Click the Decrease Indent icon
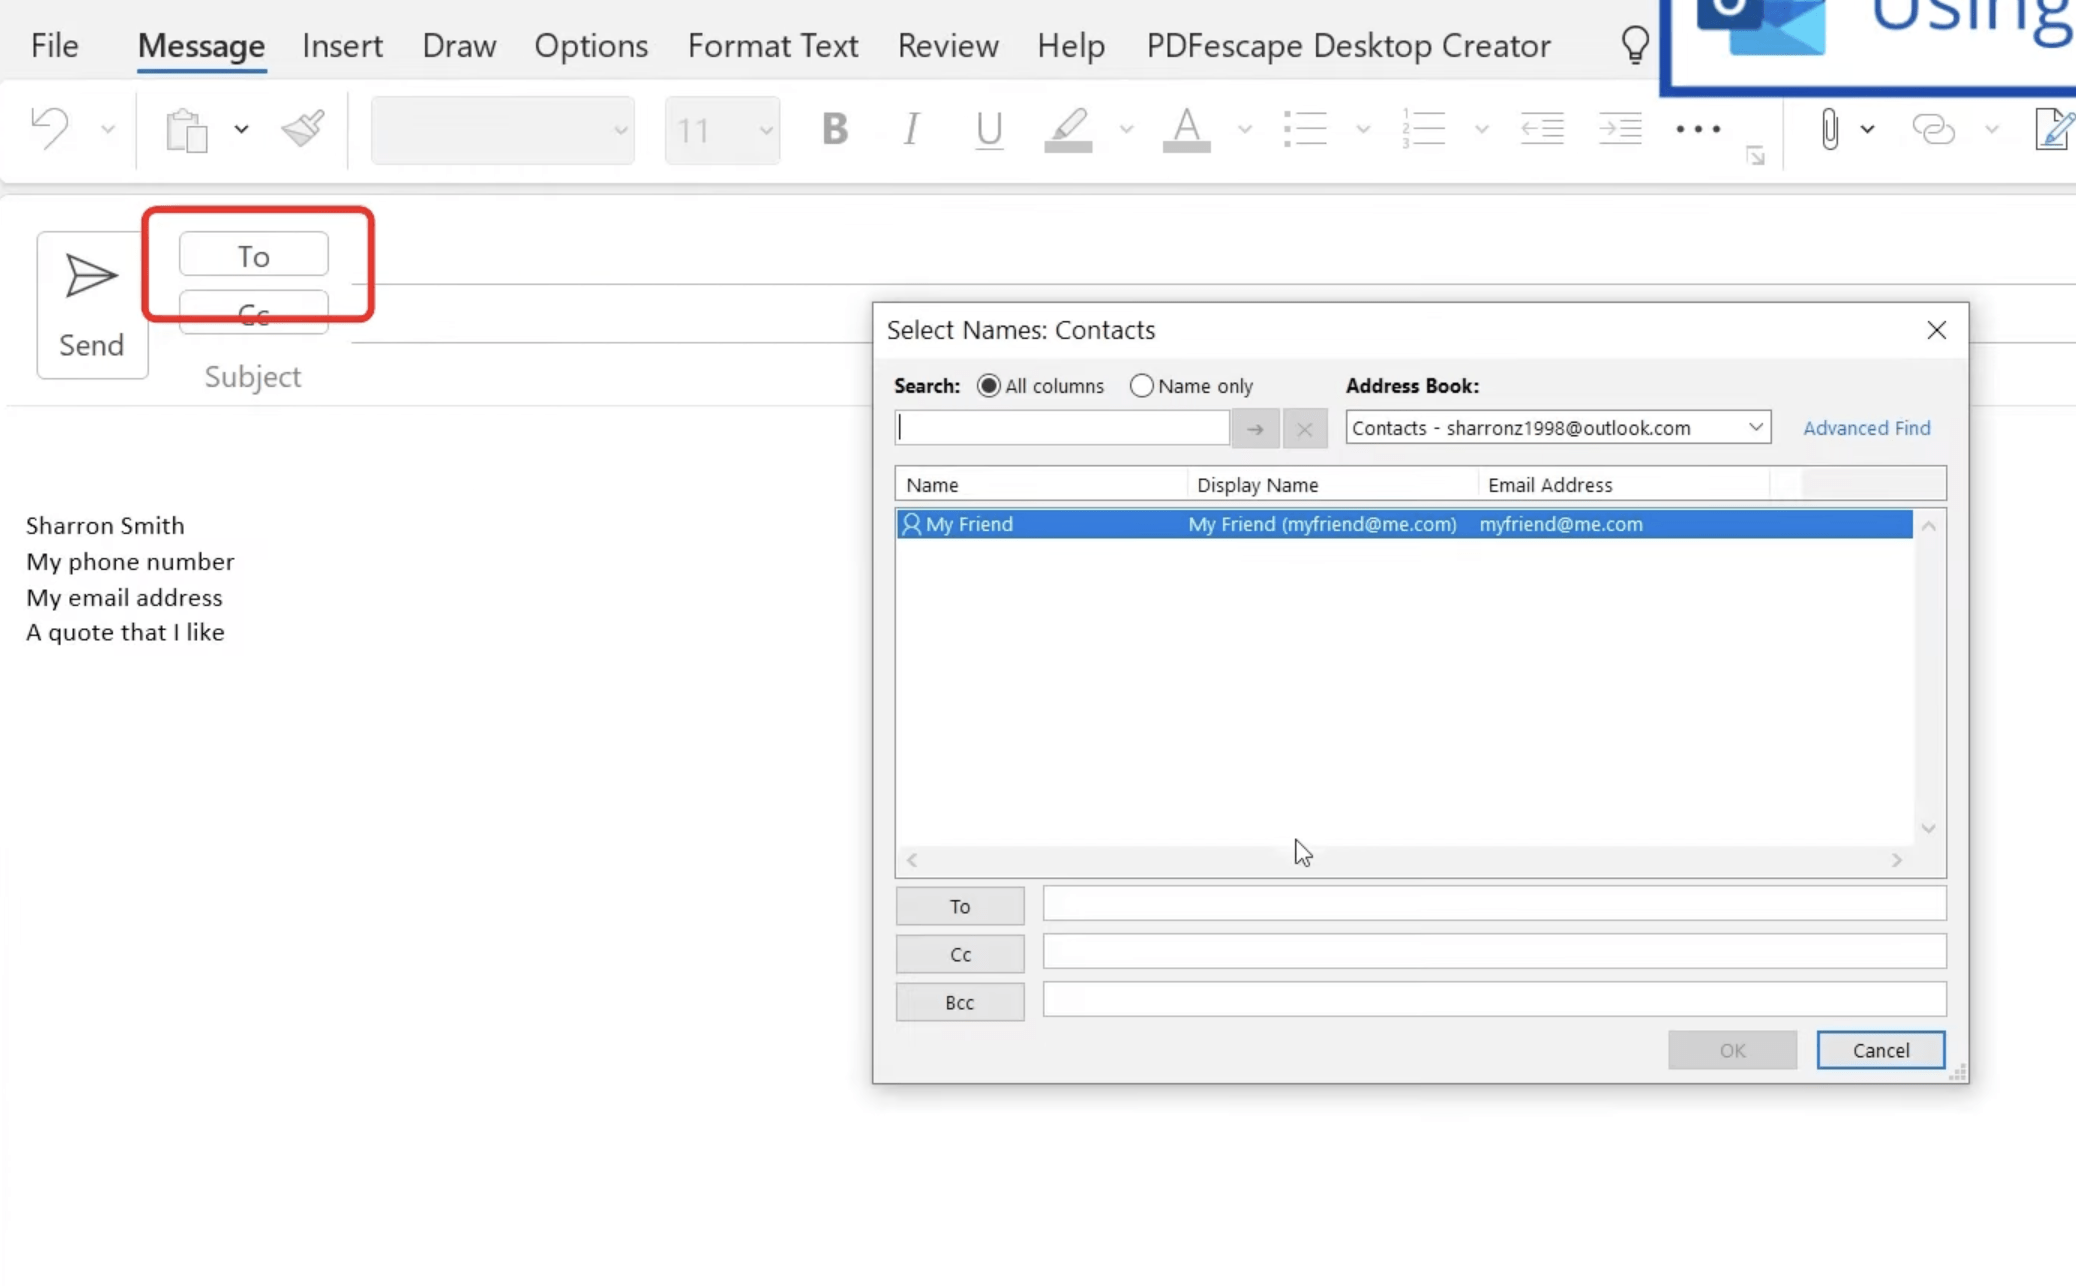Image resolution: width=2076 pixels, height=1286 pixels. pos(1542,129)
